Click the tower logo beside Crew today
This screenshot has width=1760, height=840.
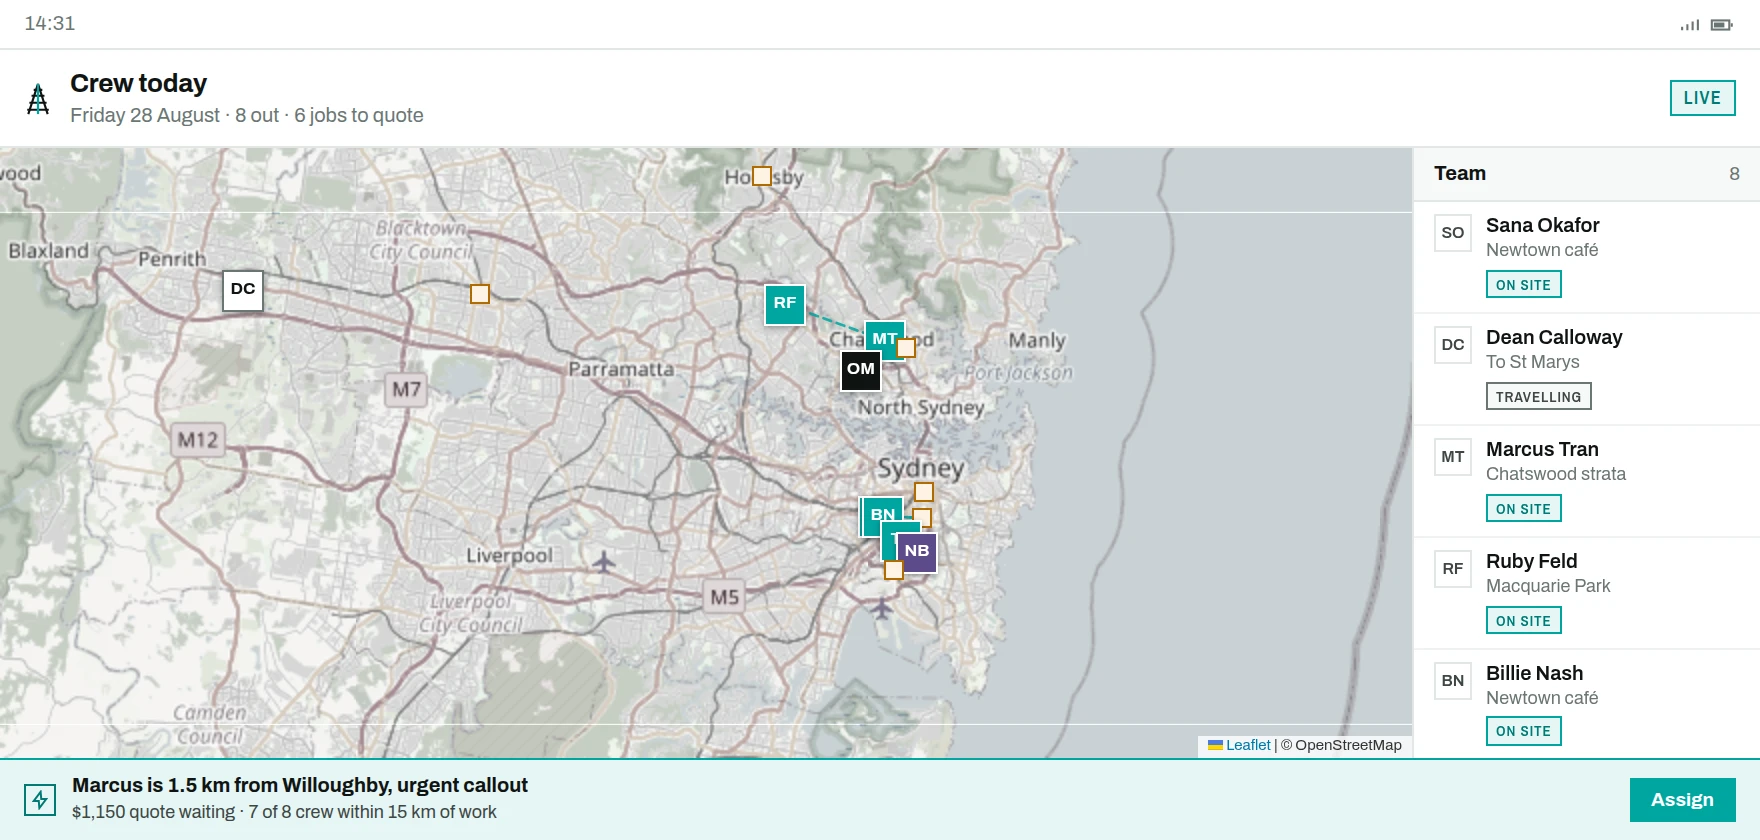[x=38, y=99]
